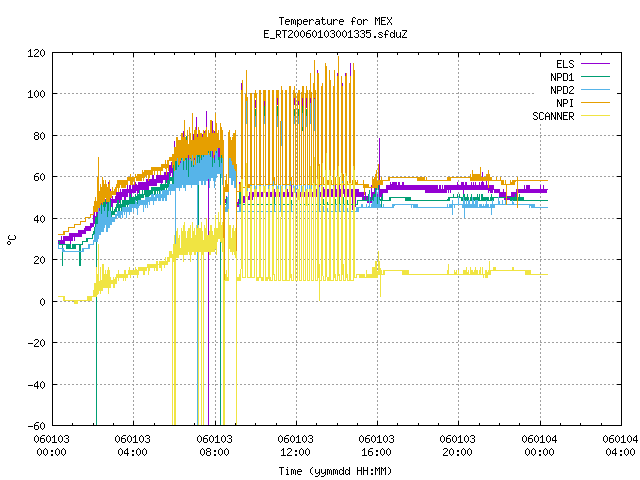The width and height of the screenshot is (640, 480).
Task: Click the 060104 00:00 x-axis tick label
Action: pyautogui.click(x=540, y=446)
